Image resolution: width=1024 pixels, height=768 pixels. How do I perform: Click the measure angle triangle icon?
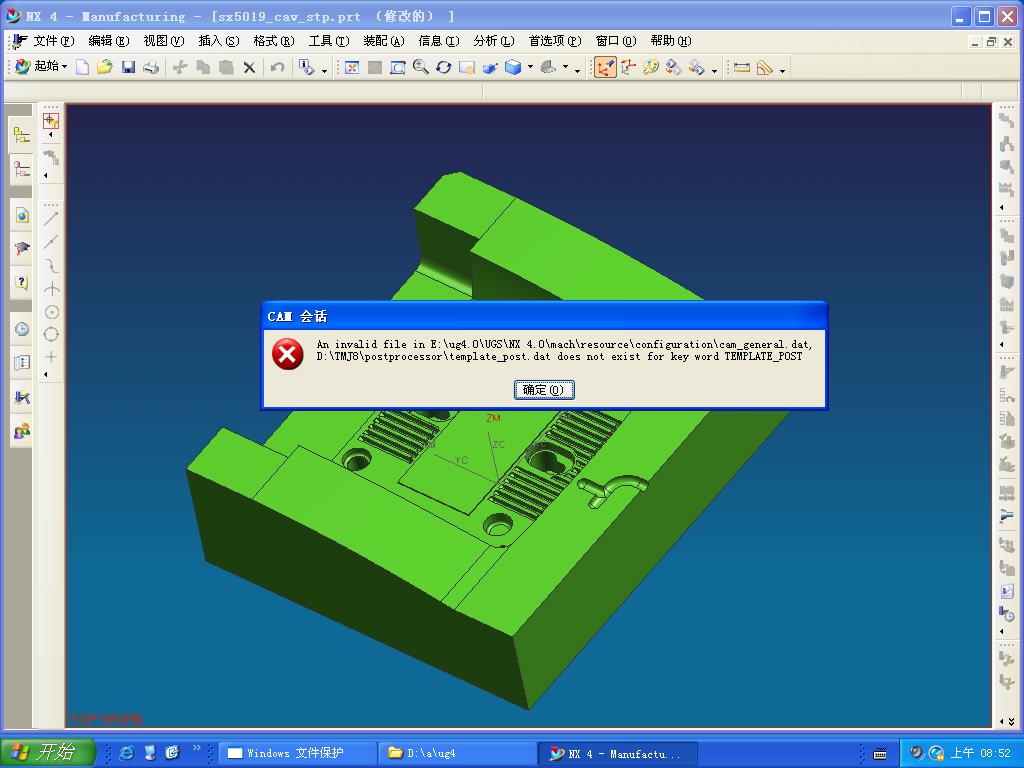coord(765,67)
